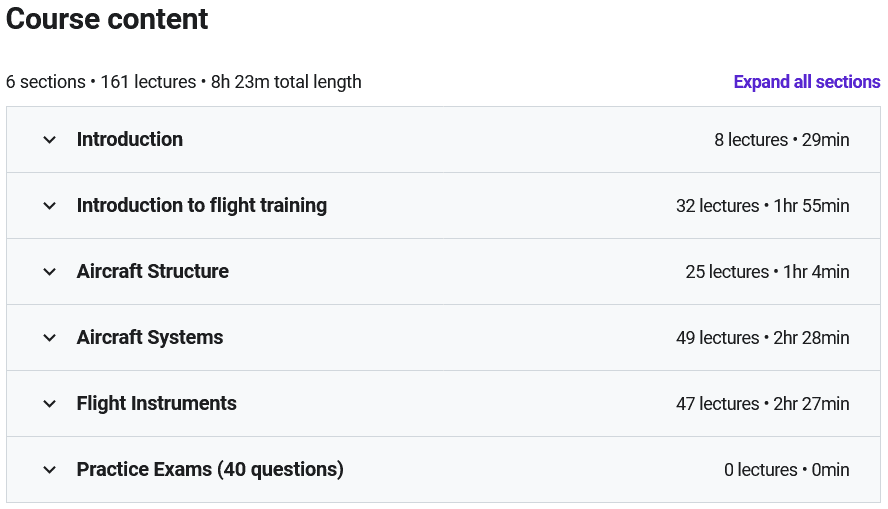
Task: Click the chevron icon beside Introduction
Action: tap(50, 140)
